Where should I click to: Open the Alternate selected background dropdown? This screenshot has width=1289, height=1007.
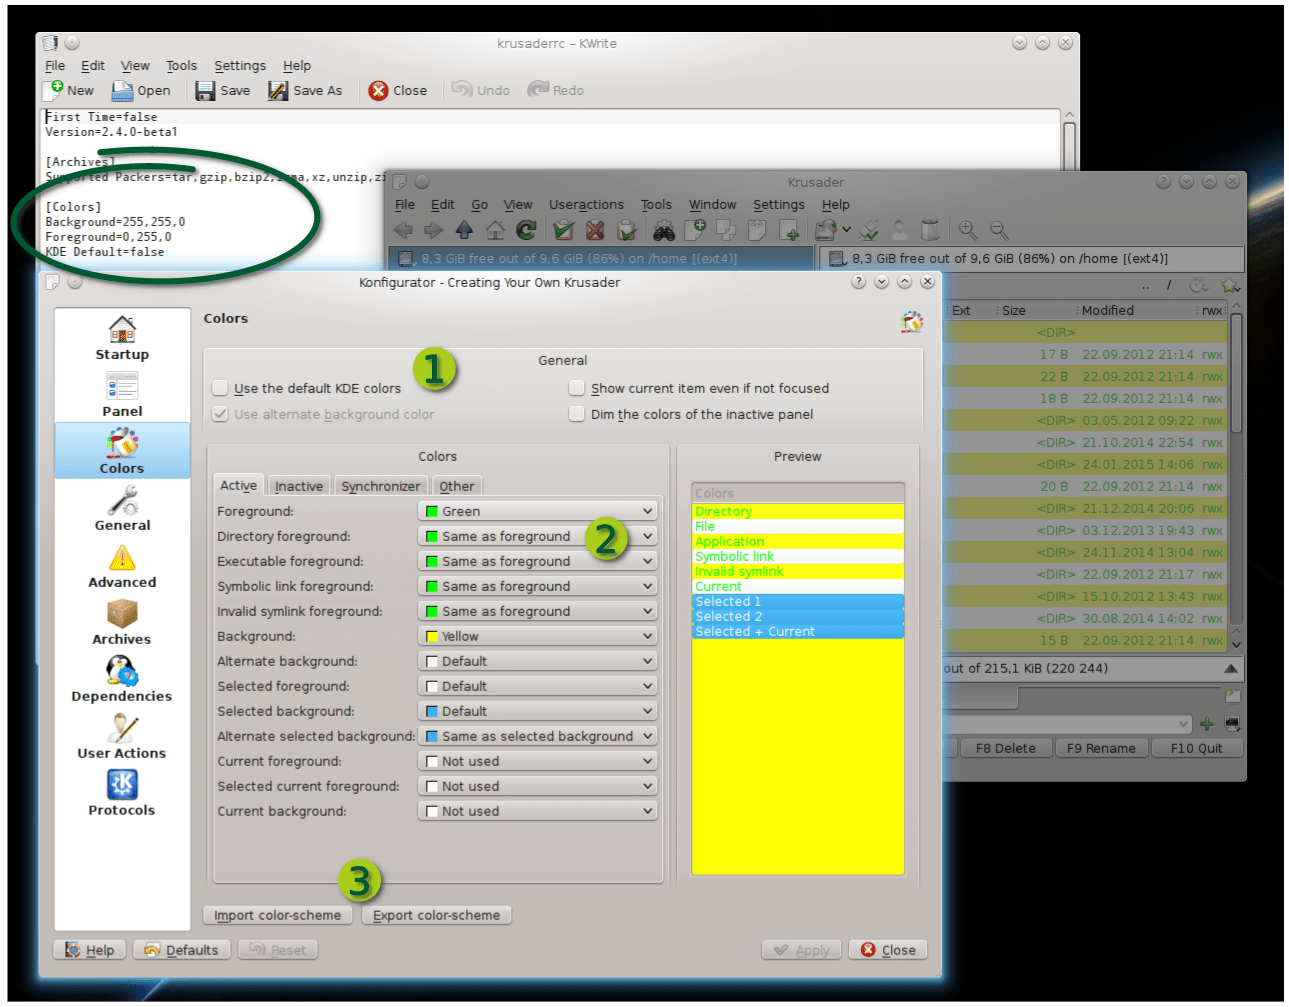[538, 736]
